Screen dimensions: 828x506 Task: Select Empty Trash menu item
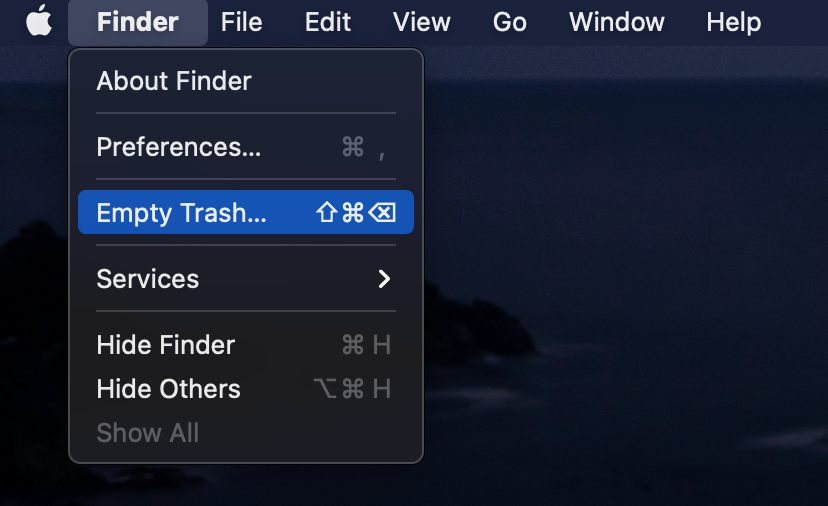(182, 213)
